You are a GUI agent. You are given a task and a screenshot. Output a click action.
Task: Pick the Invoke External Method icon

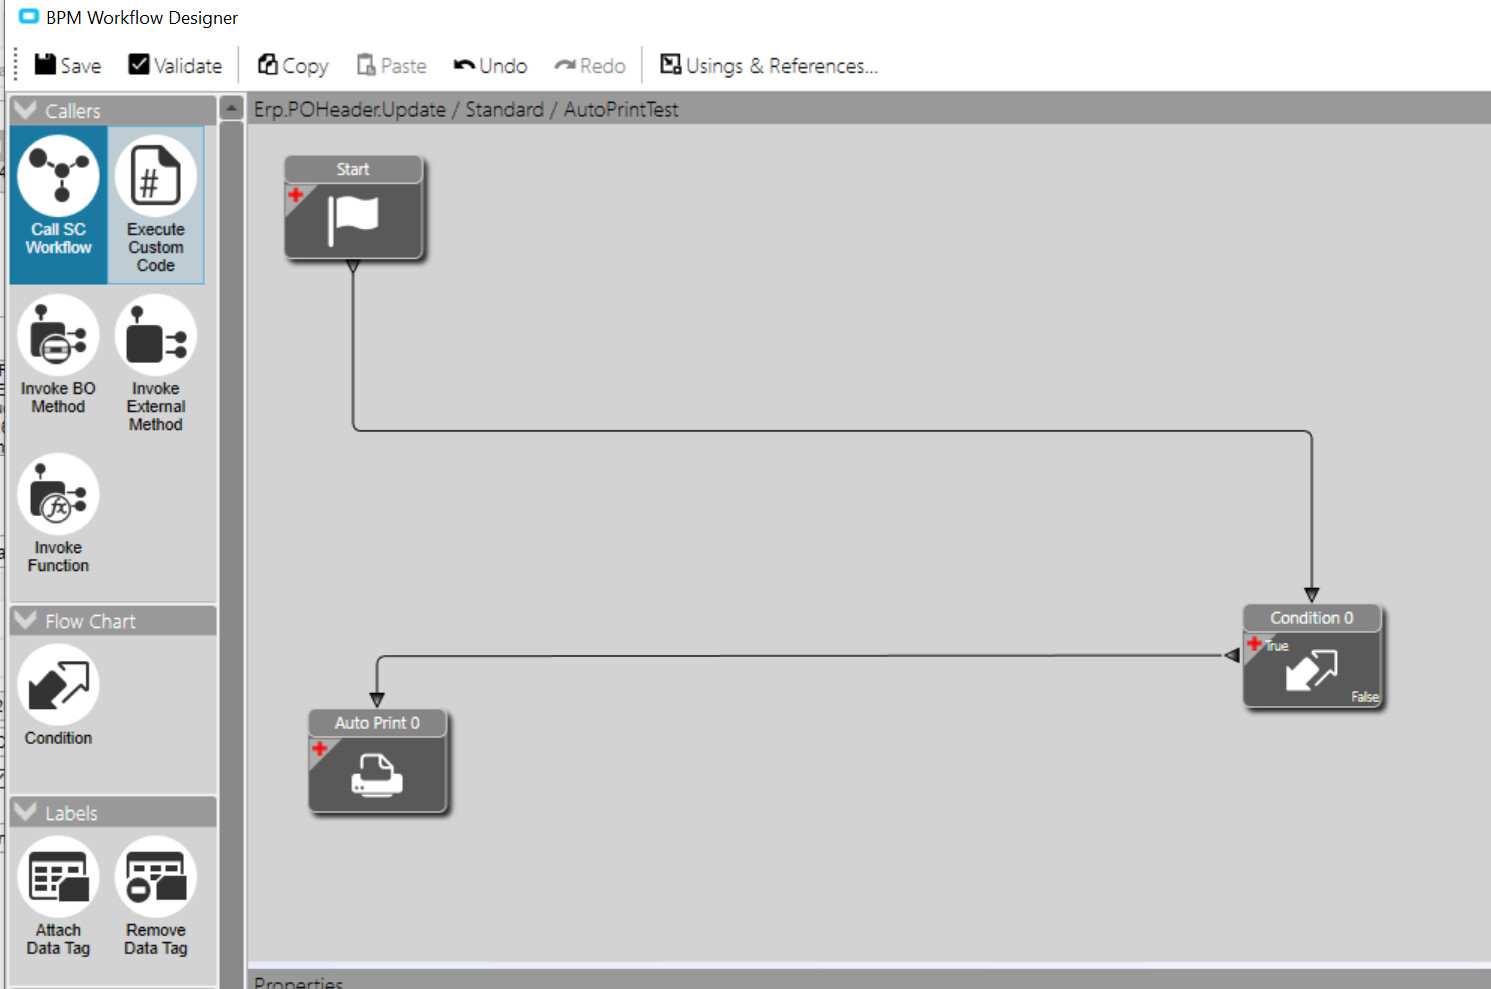[x=156, y=336]
